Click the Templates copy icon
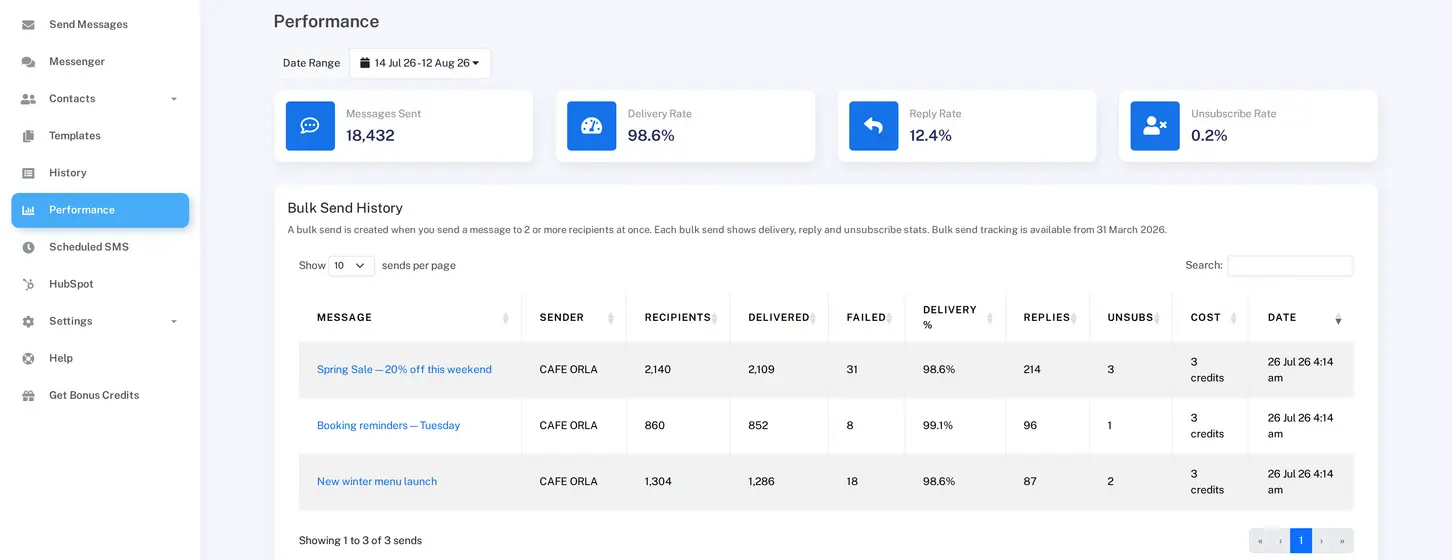 tap(28, 136)
